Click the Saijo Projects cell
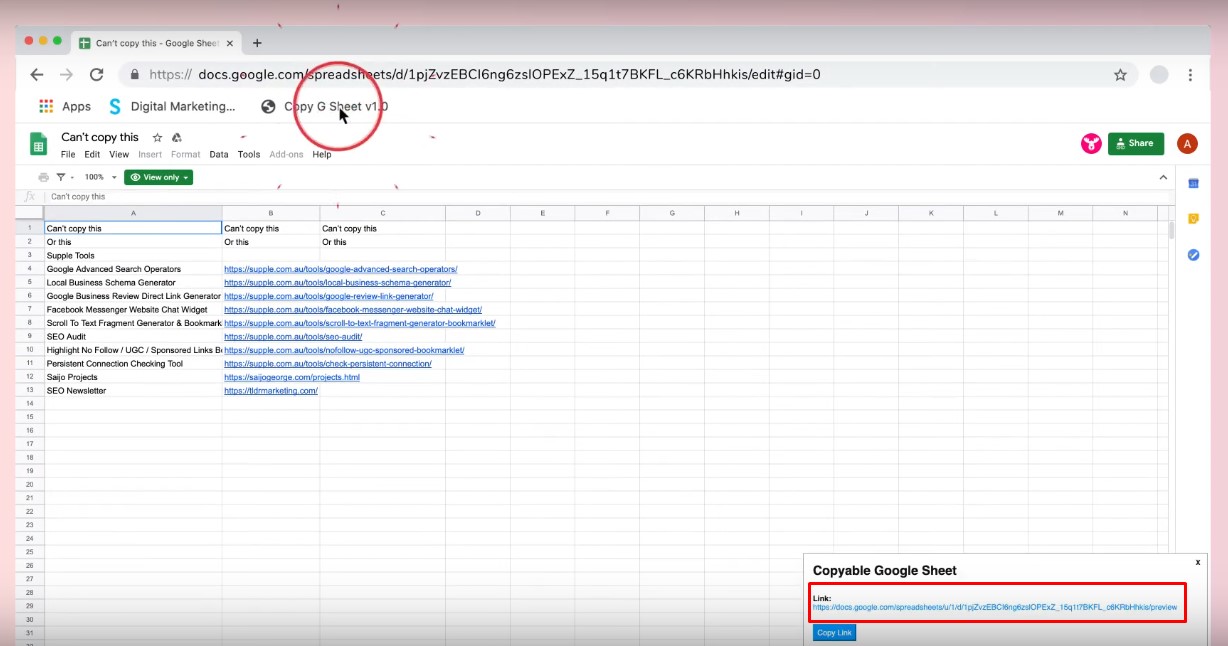The height and width of the screenshot is (646, 1228). tap(133, 377)
